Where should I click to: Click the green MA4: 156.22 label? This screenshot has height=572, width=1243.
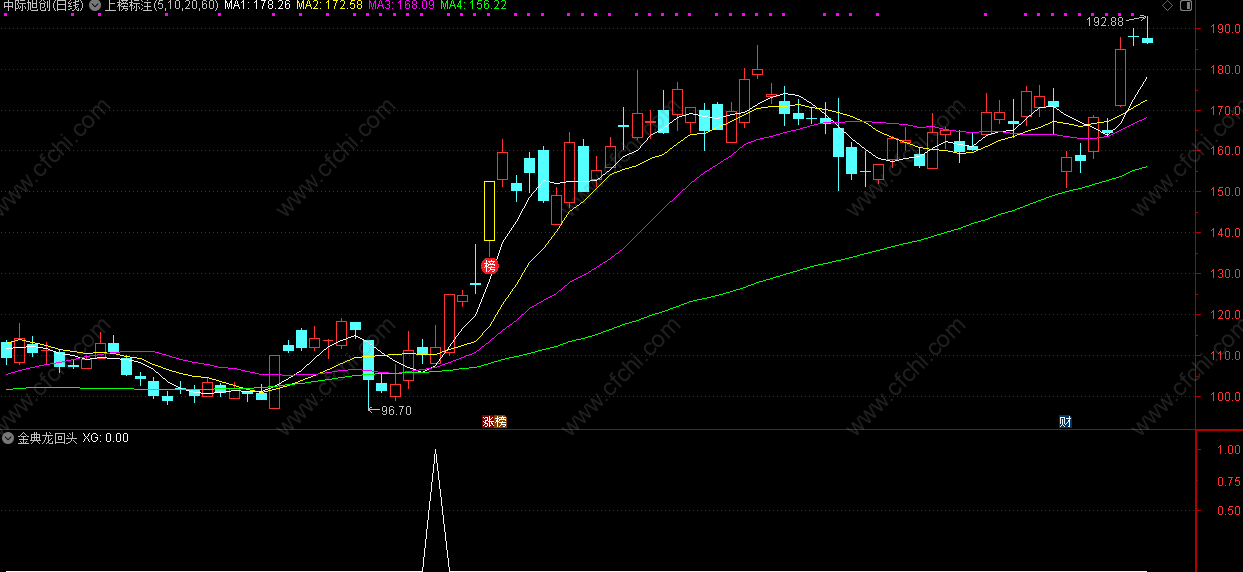[x=473, y=5]
